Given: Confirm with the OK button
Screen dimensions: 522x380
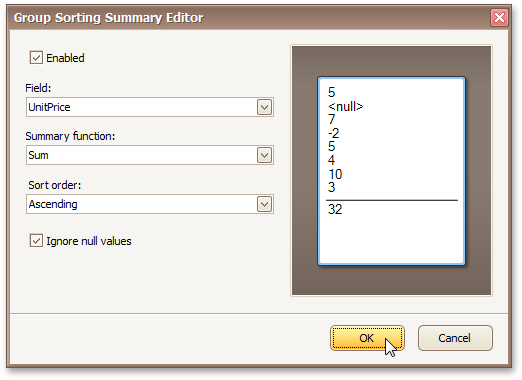Looking at the screenshot, I should click(367, 338).
